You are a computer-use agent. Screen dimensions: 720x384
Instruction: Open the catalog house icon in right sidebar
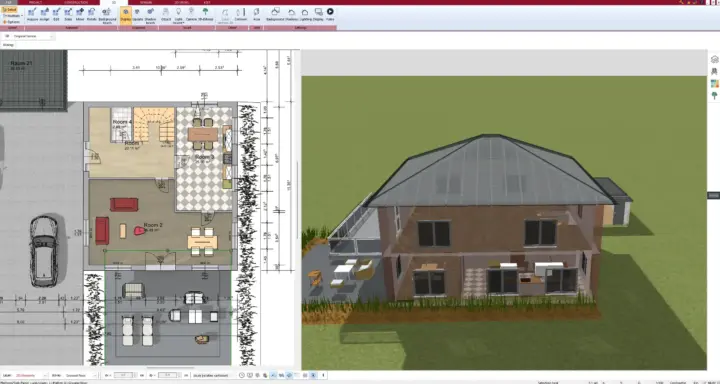tap(714, 59)
